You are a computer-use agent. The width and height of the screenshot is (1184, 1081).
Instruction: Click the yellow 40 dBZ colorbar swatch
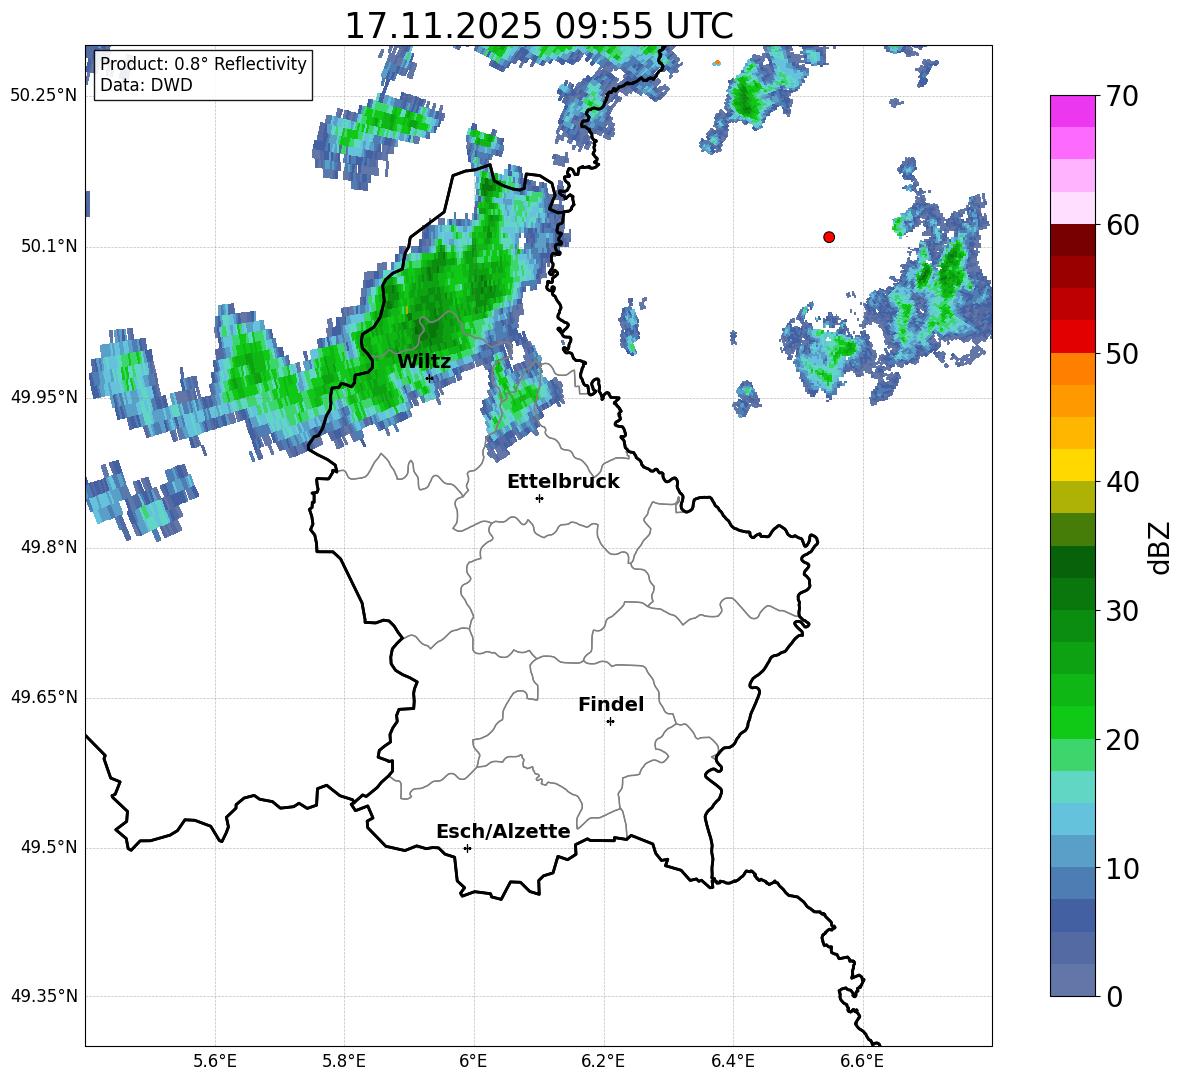[x=1072, y=465]
